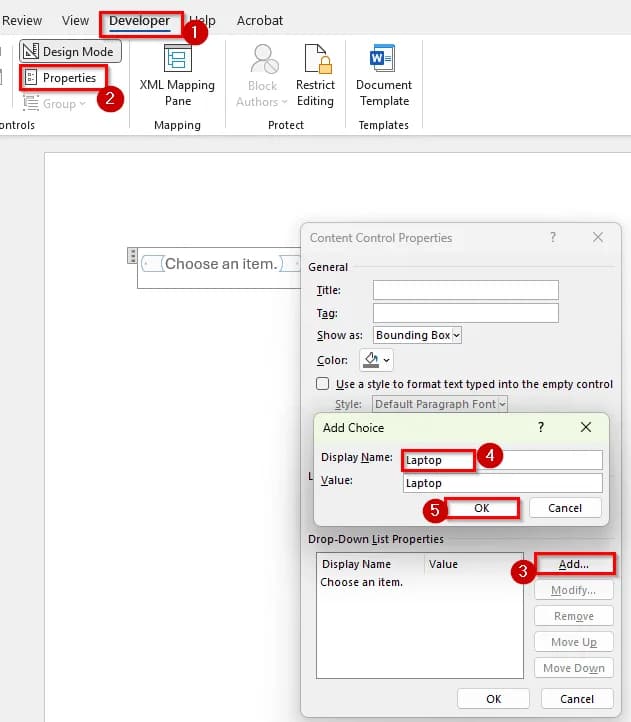The width and height of the screenshot is (631, 722).
Task: Open Restrict Editing
Action: point(316,76)
